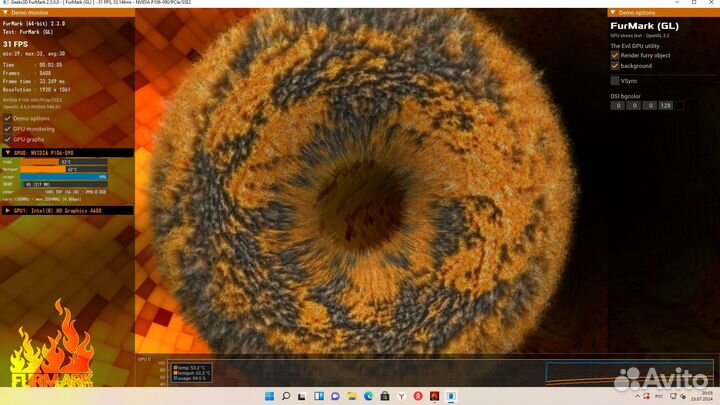
Task: Disable the background checkbox
Action: 615,66
